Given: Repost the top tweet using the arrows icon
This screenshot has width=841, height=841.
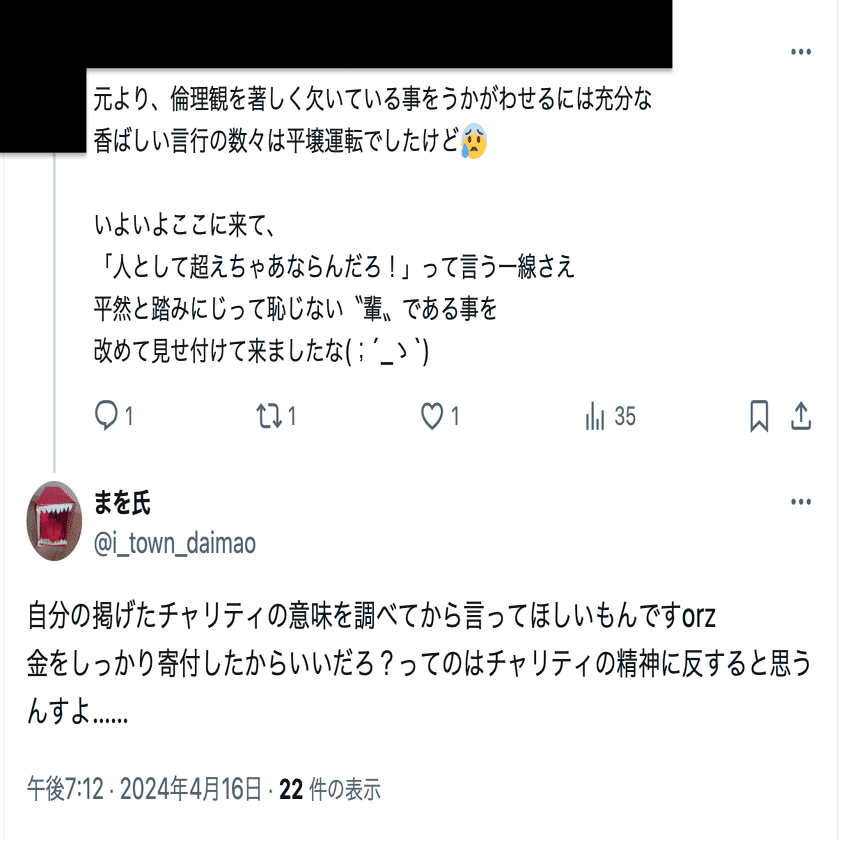Looking at the screenshot, I should coord(269,416).
